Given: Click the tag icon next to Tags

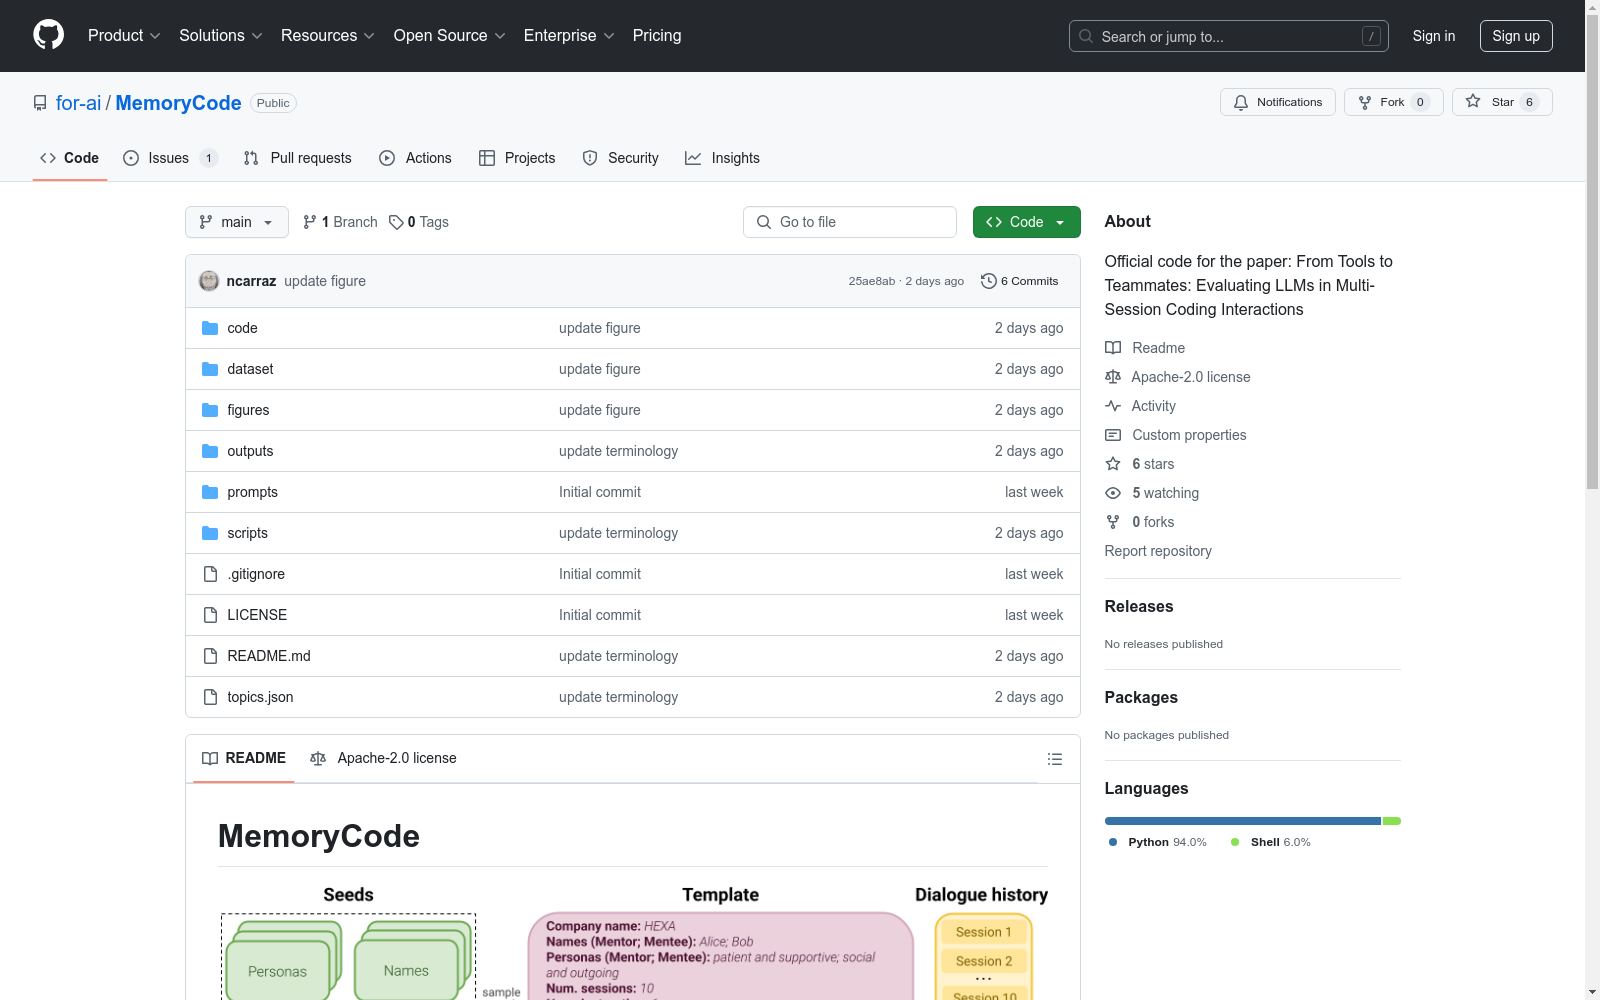Looking at the screenshot, I should coord(396,222).
